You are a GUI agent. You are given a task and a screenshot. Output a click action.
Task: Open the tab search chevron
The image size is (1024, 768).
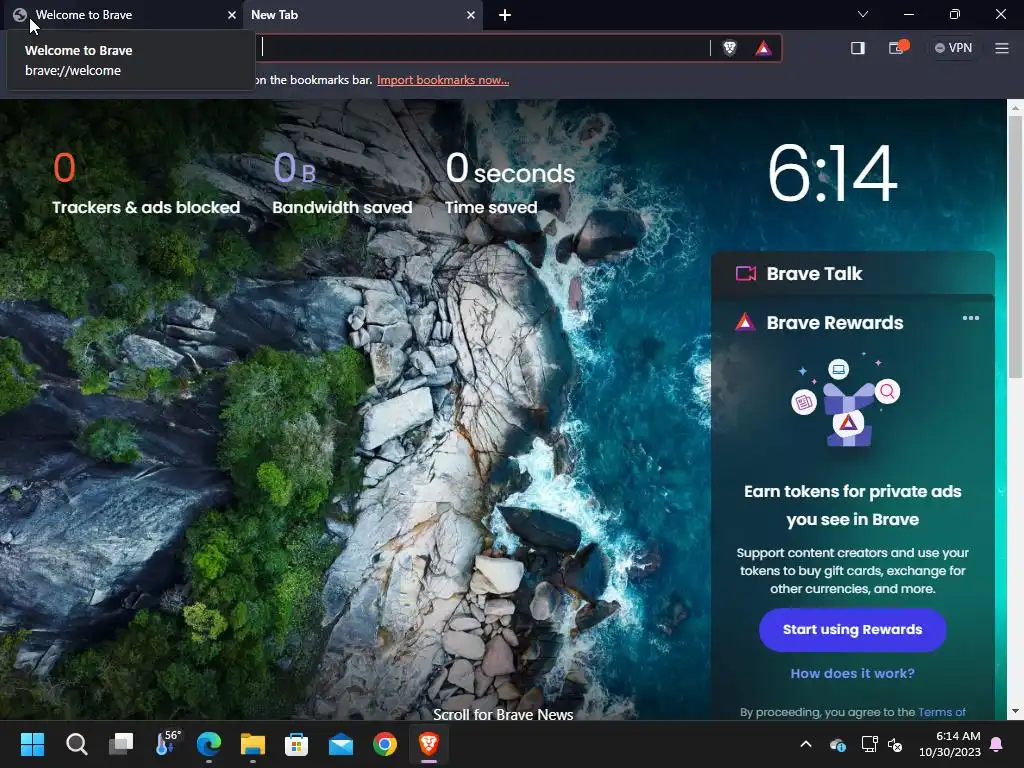tap(863, 14)
